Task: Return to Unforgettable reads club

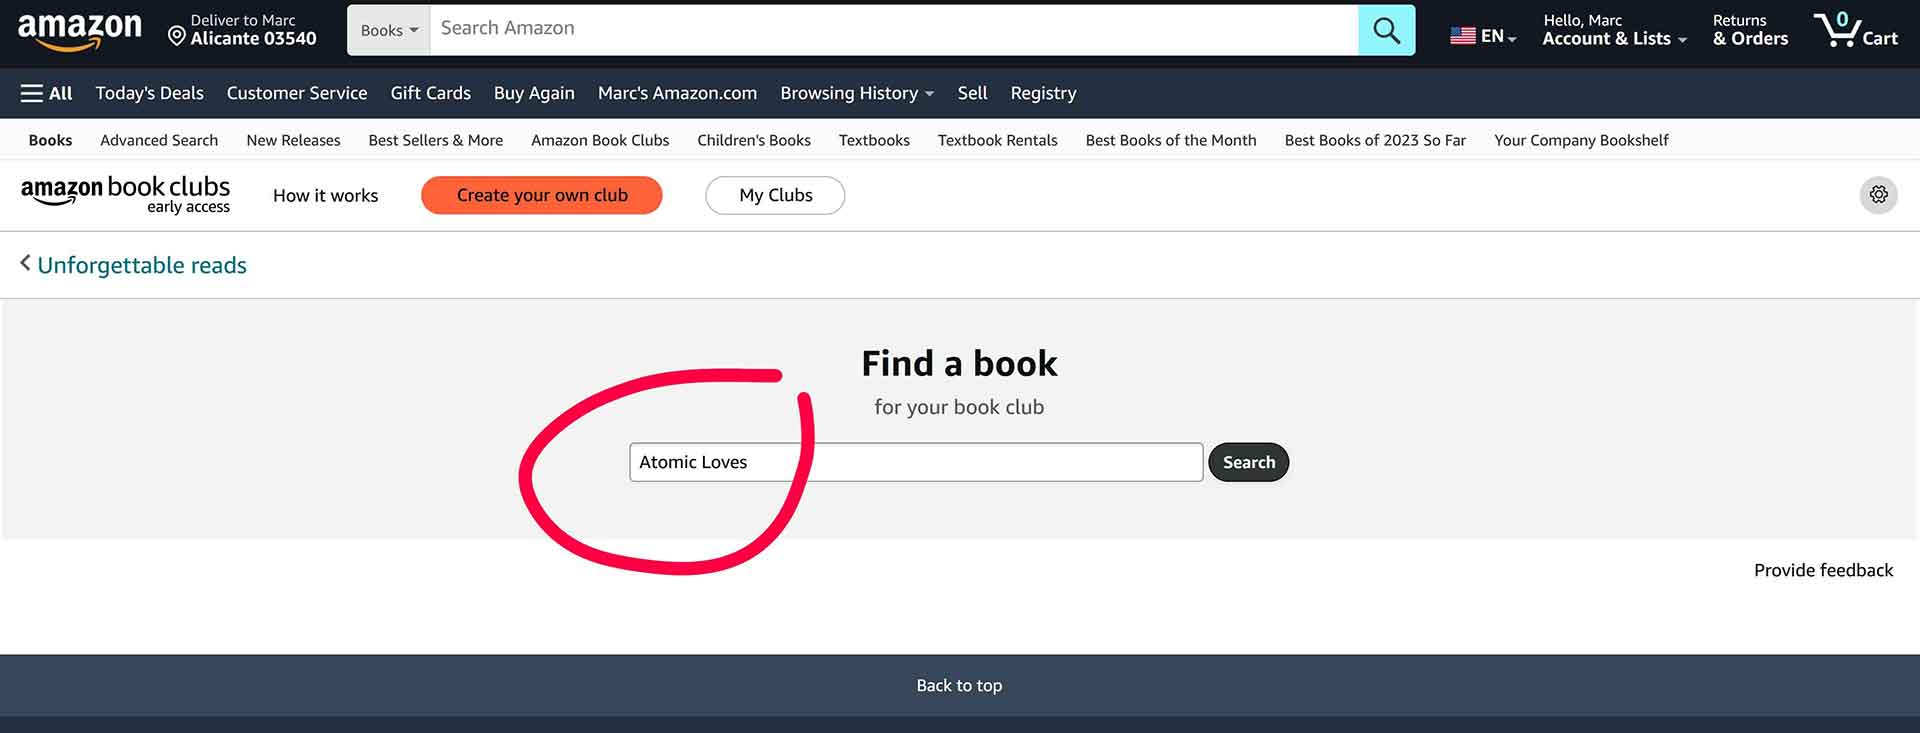Action: tap(142, 265)
